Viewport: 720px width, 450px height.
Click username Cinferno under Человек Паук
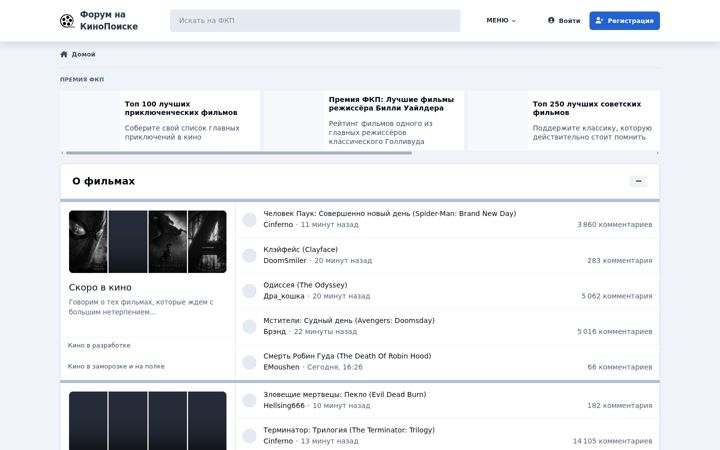(x=278, y=225)
